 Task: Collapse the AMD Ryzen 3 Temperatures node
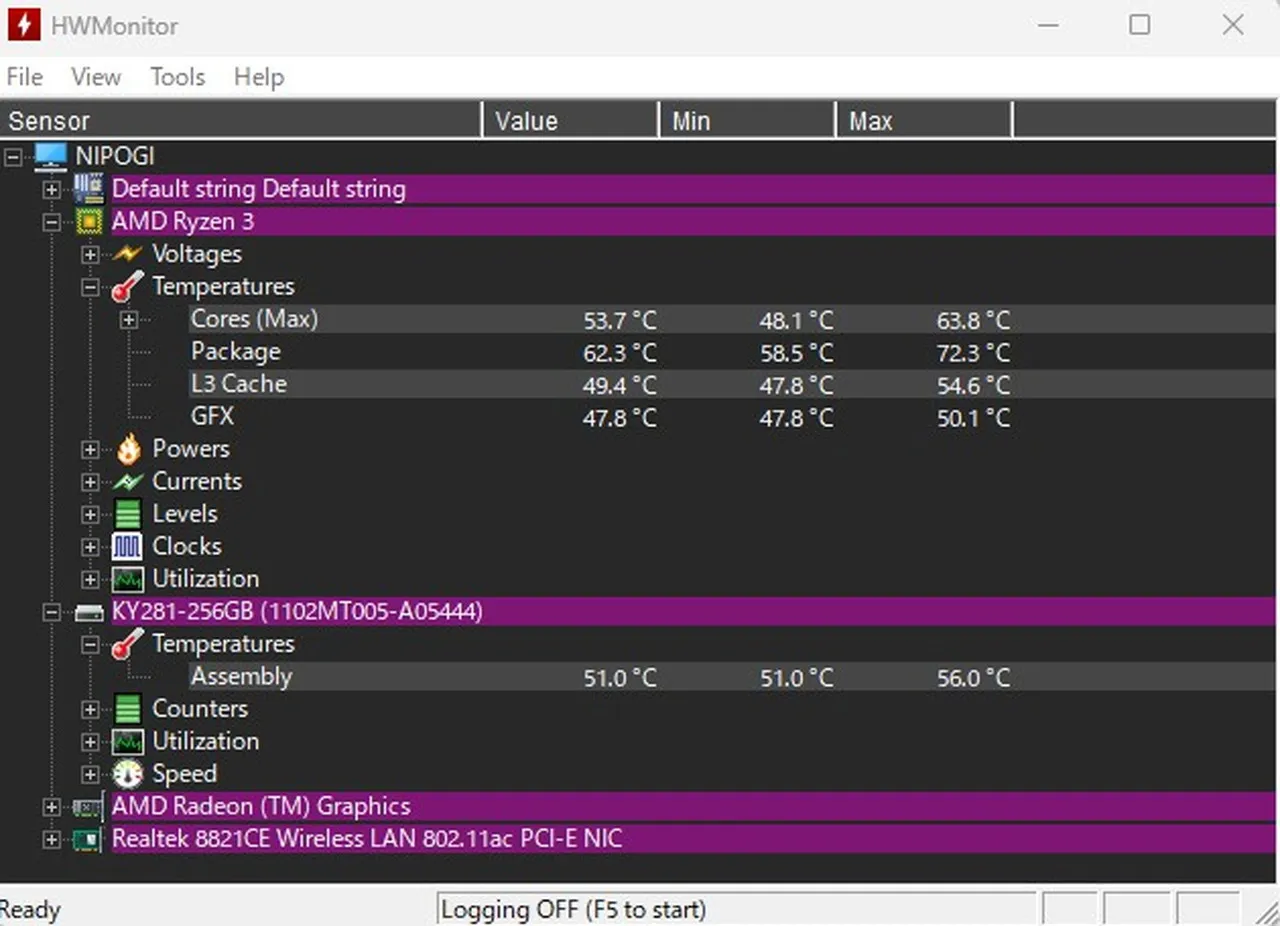pyautogui.click(x=91, y=287)
